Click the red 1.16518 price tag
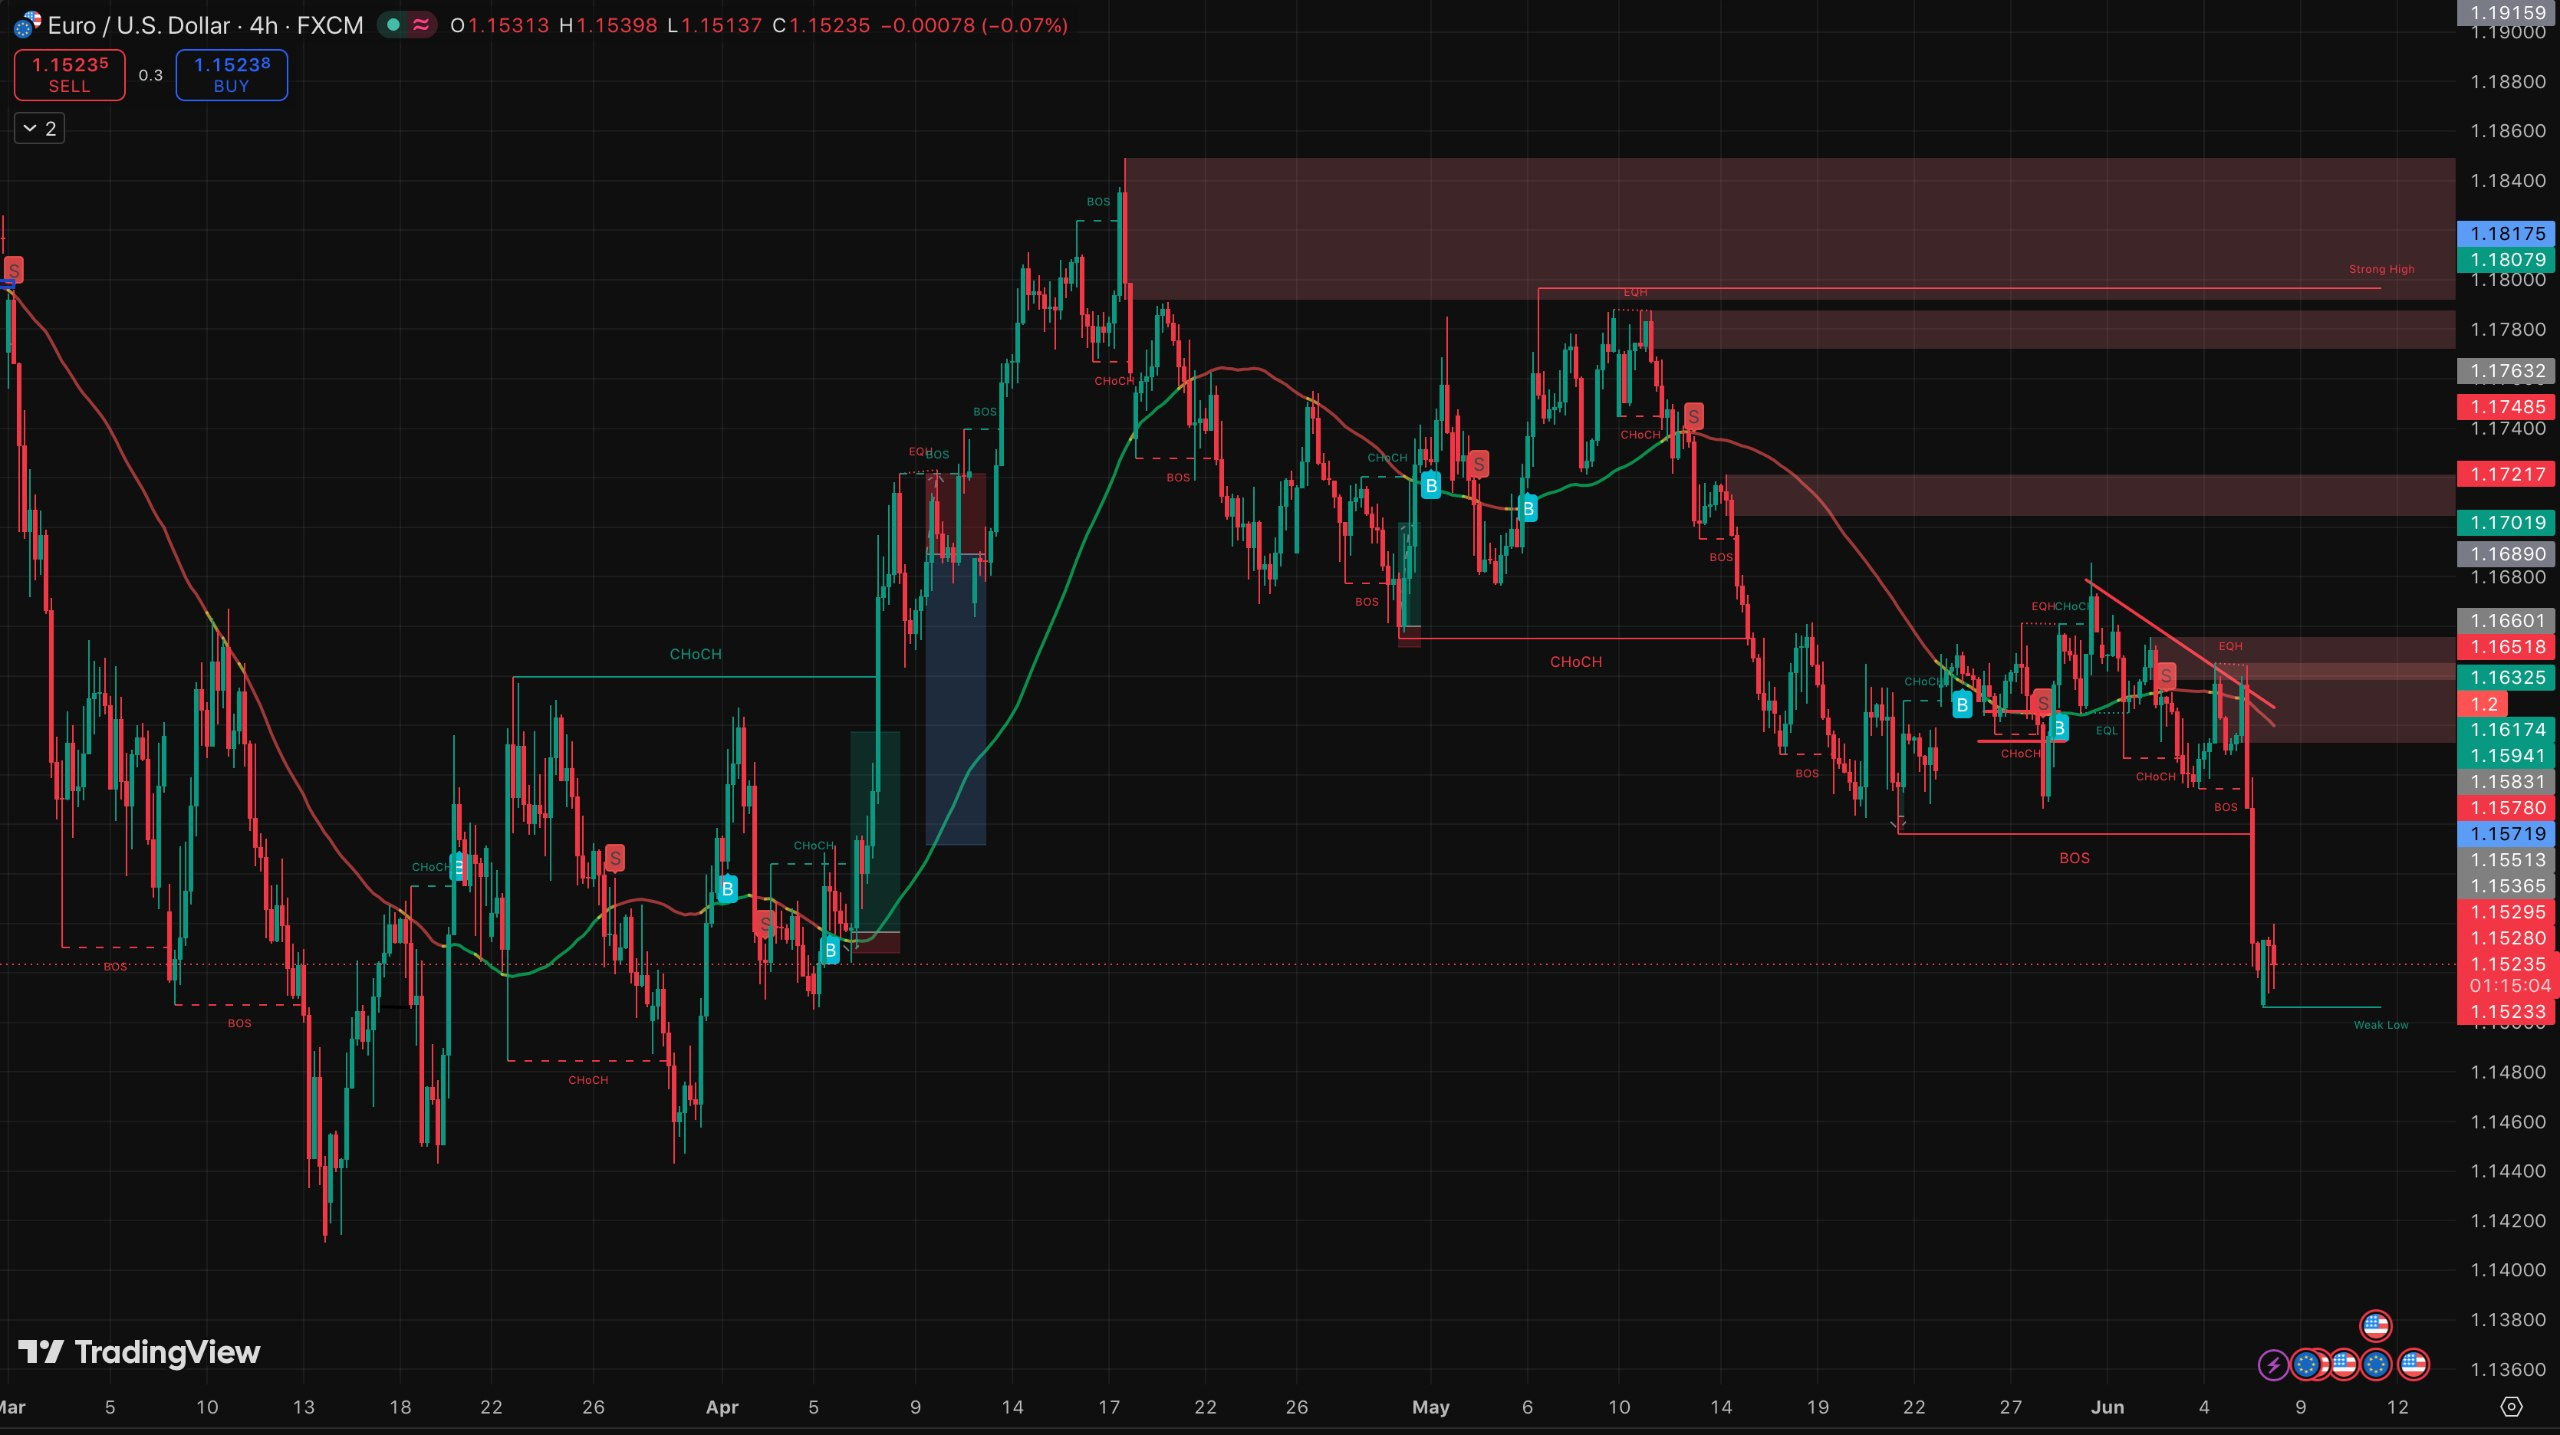The height and width of the screenshot is (1435, 2560). [2507, 647]
